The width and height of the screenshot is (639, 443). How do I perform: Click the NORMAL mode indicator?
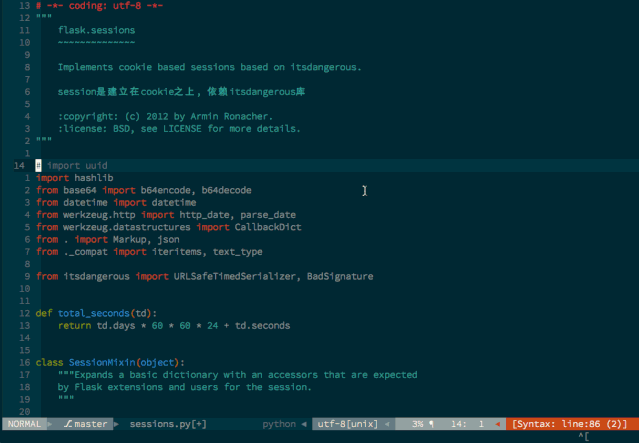pos(24,424)
